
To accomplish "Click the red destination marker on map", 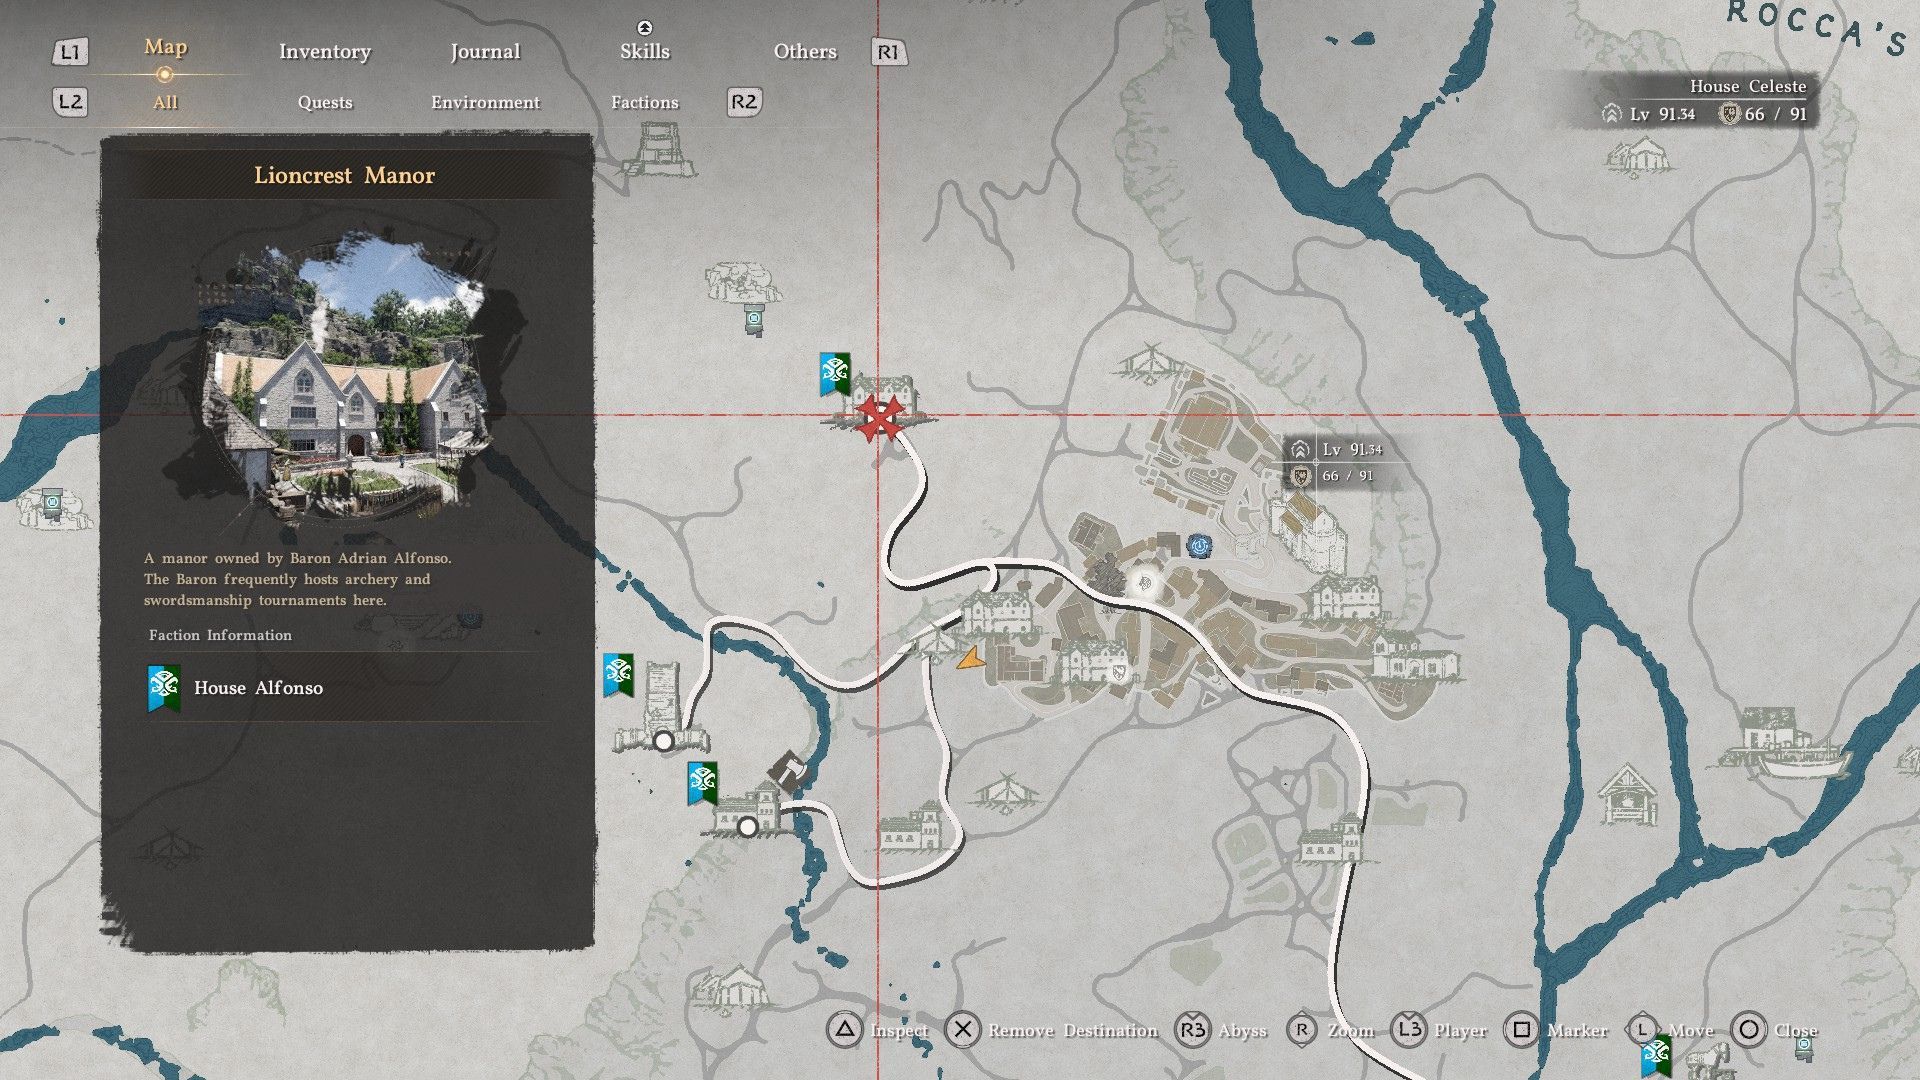I will 879,416.
